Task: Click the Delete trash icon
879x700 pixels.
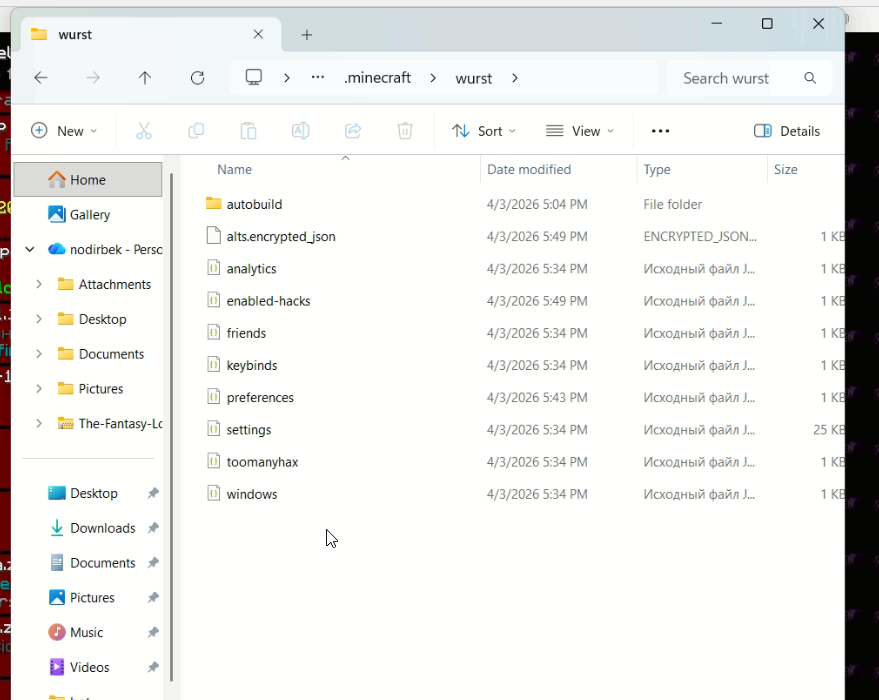Action: pos(405,131)
